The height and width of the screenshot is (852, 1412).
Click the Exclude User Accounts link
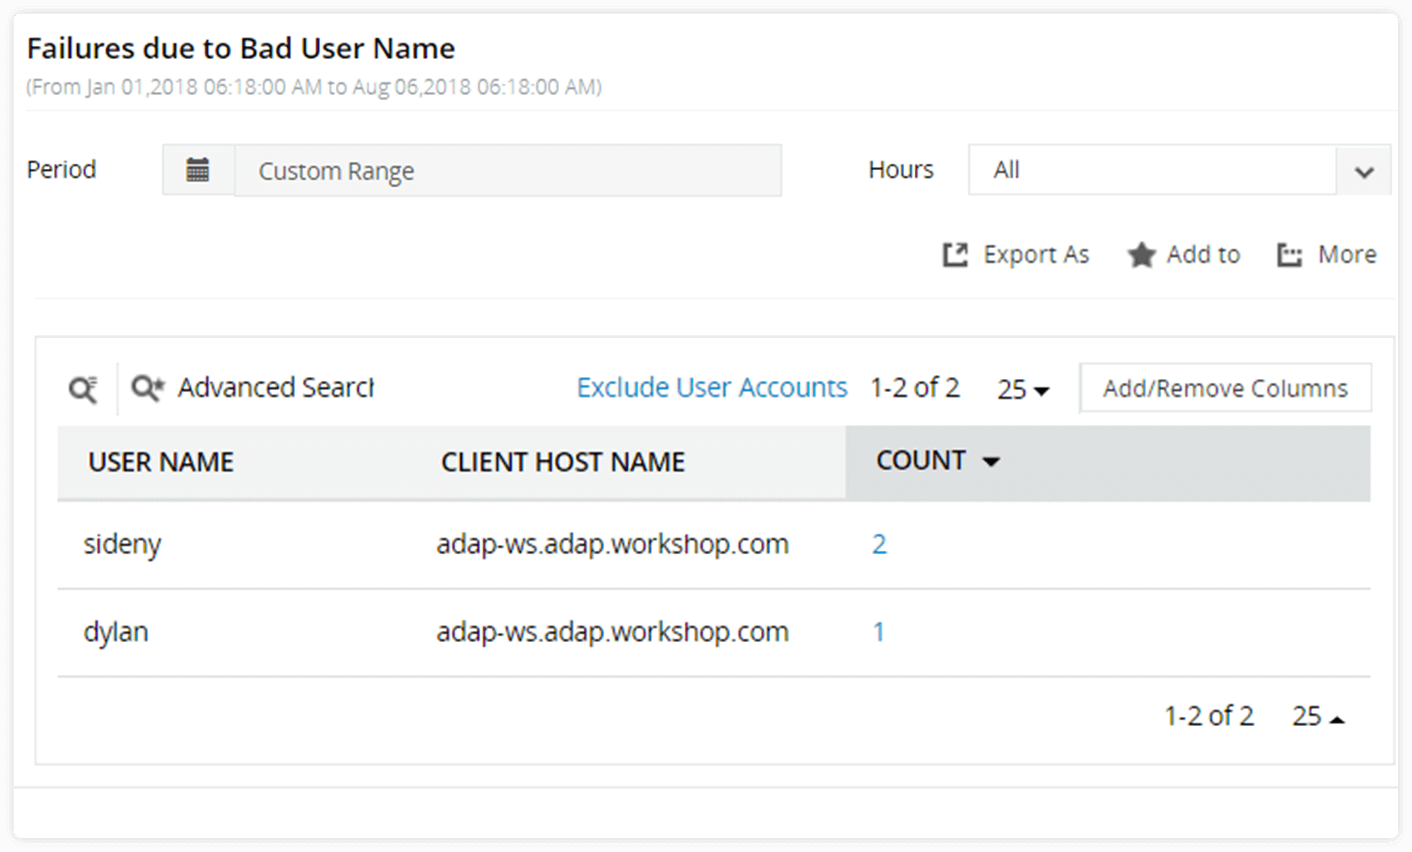click(711, 387)
